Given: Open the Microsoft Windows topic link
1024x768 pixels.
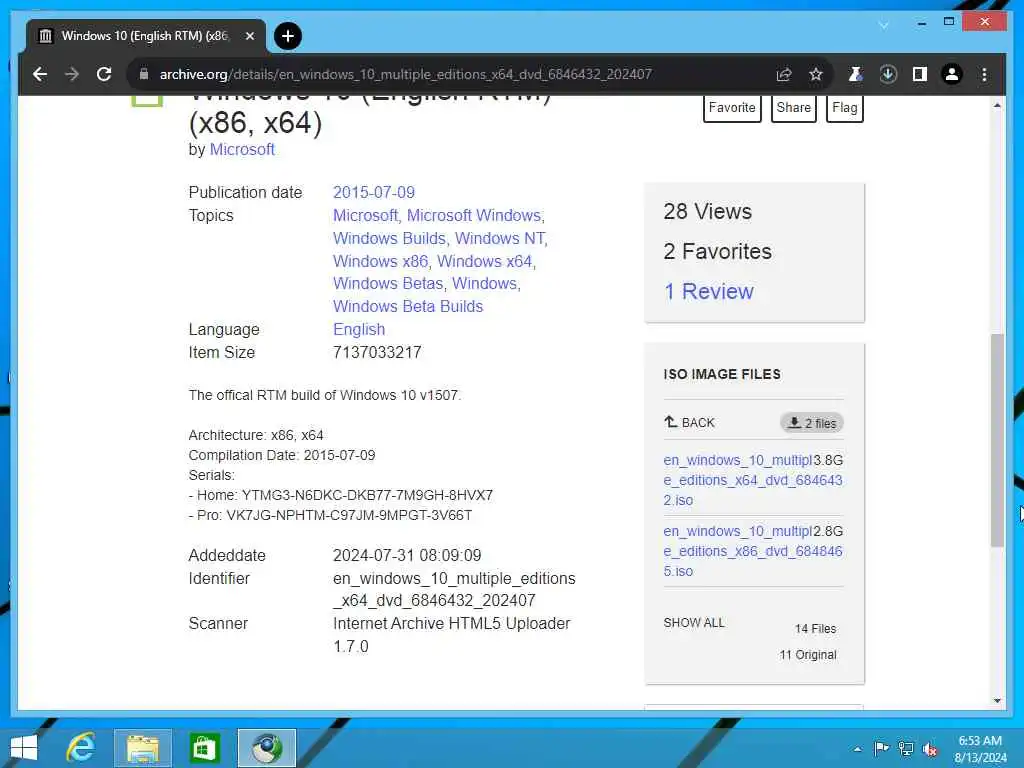Looking at the screenshot, I should click(x=475, y=216).
